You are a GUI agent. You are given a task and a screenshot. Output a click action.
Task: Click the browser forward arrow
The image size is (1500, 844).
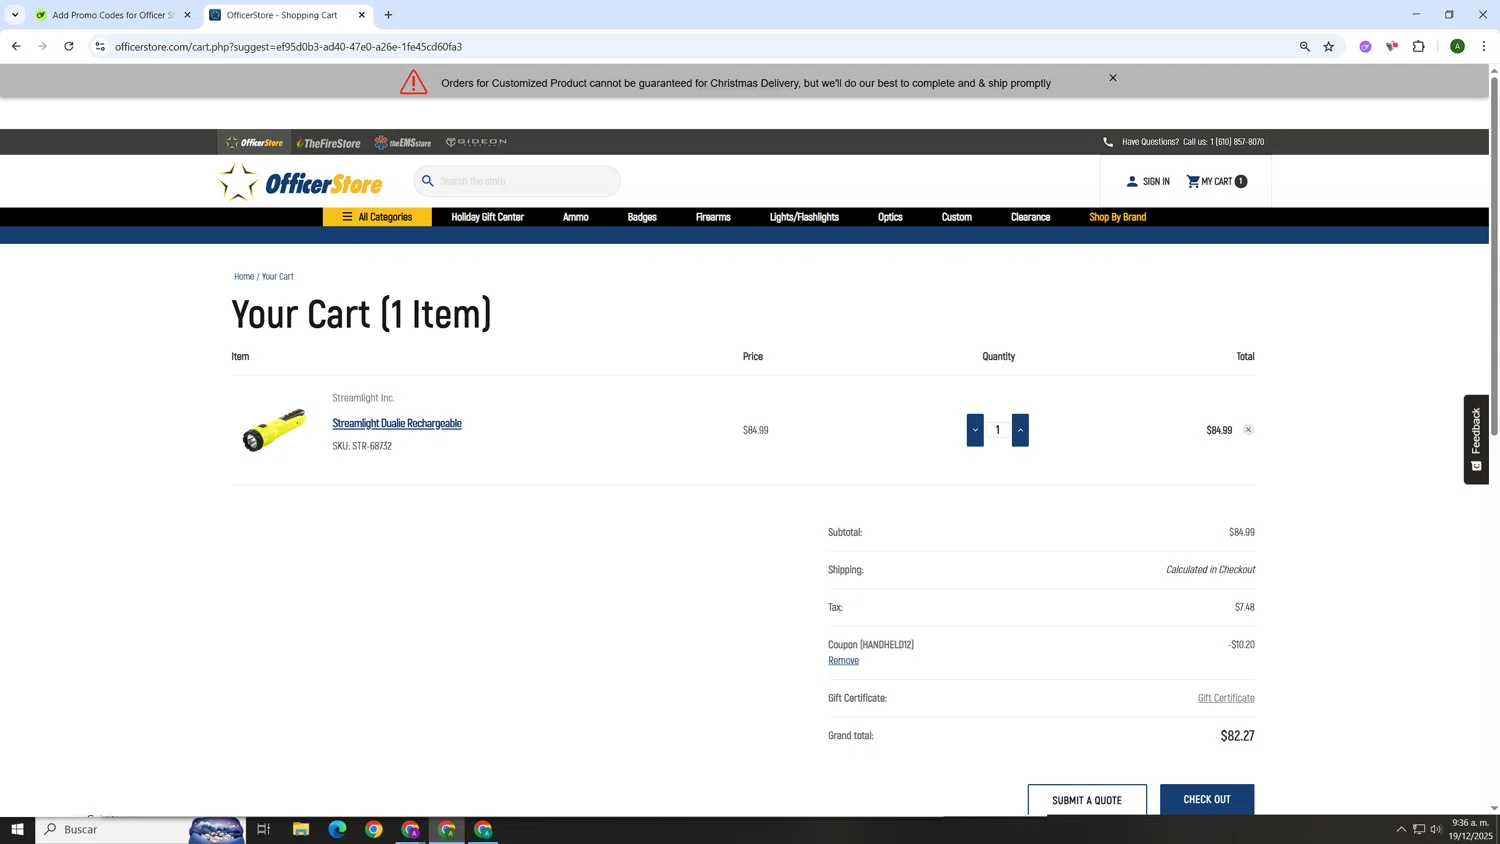pyautogui.click(x=42, y=46)
